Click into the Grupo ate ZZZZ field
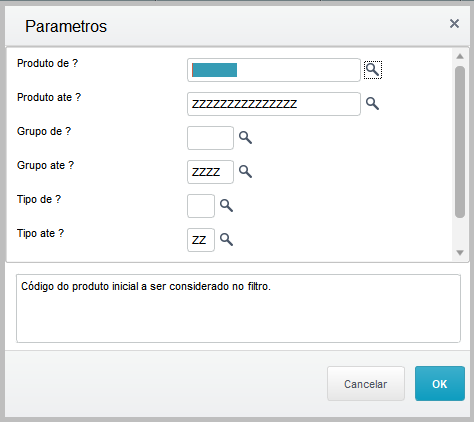The image size is (474, 422). pyautogui.click(x=210, y=172)
